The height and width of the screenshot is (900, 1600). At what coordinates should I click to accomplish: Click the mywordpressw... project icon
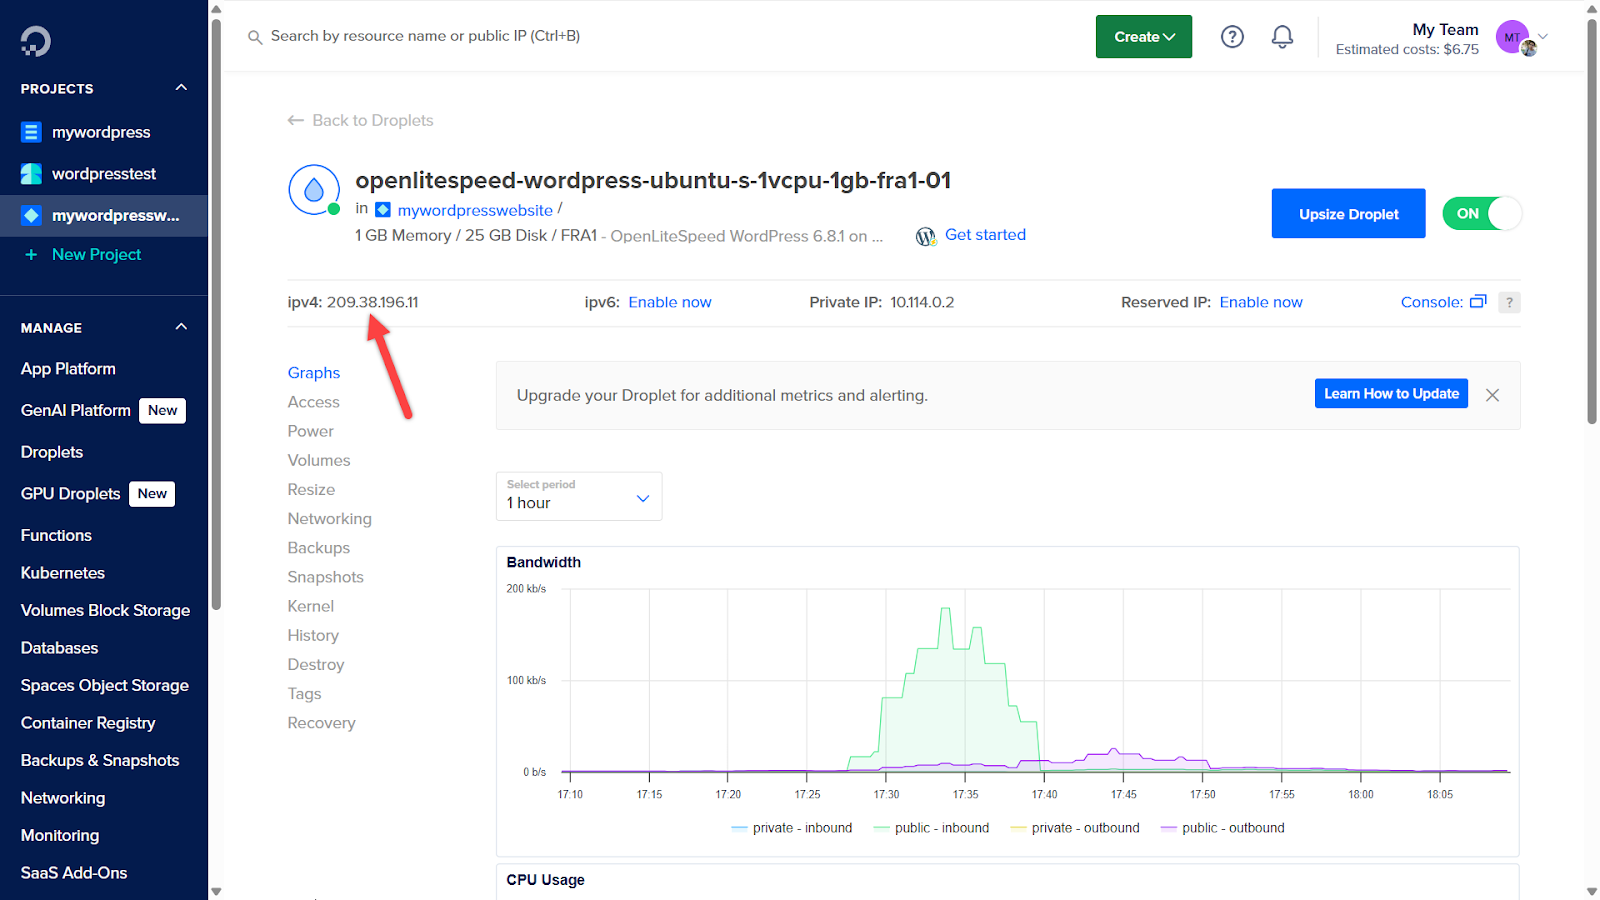(32, 216)
